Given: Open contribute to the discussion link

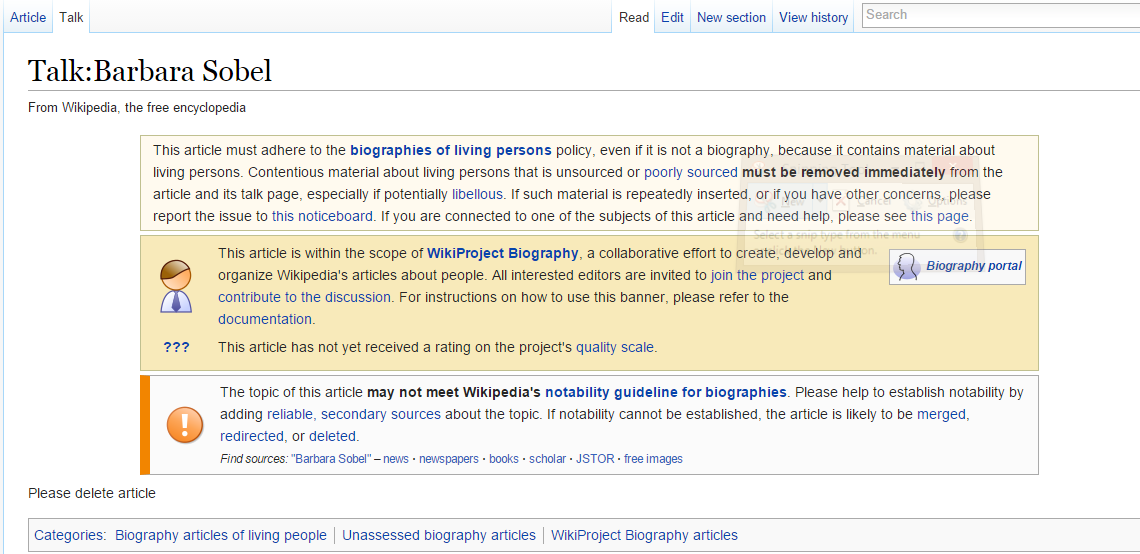Looking at the screenshot, I should pos(305,297).
